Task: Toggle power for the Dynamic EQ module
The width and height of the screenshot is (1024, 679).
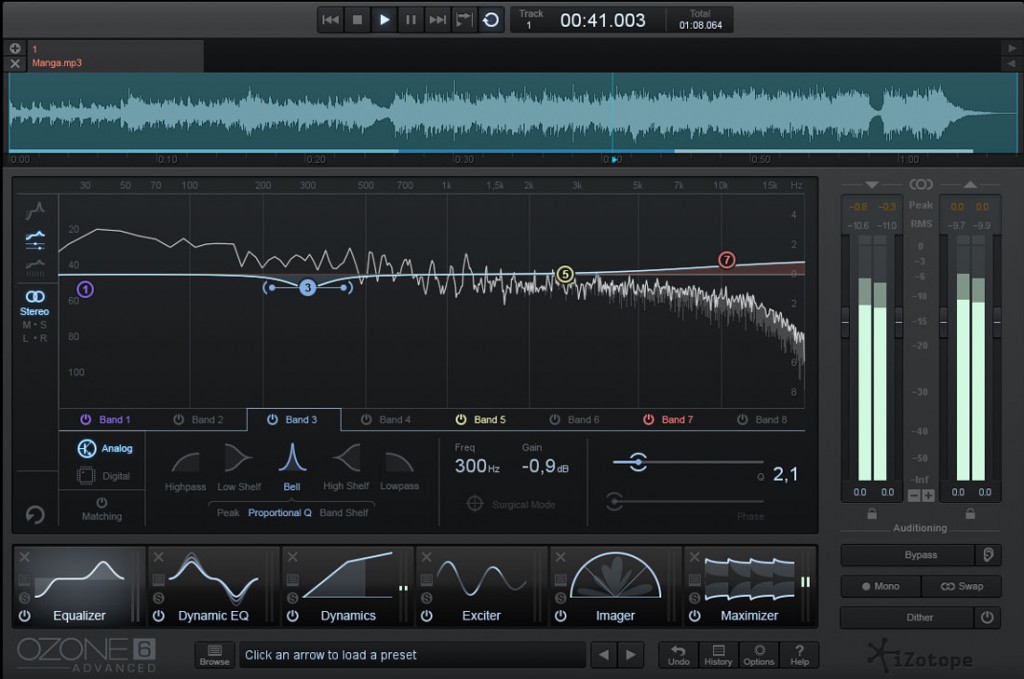Action: click(158, 616)
